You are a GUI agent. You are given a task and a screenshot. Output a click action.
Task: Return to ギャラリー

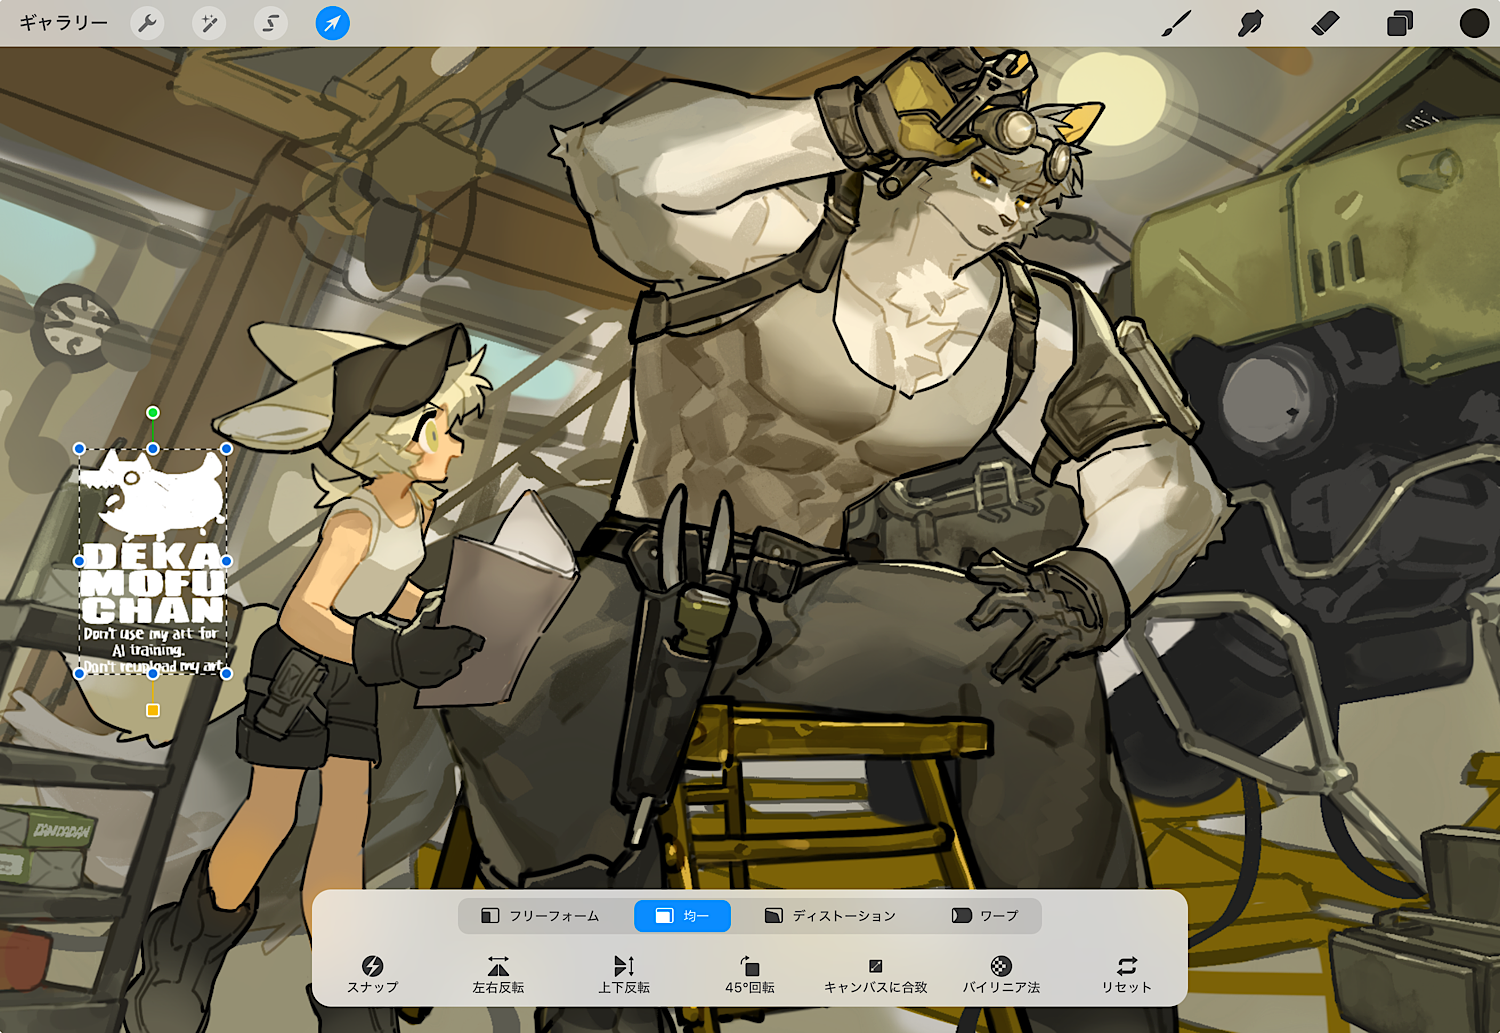pyautogui.click(x=63, y=23)
